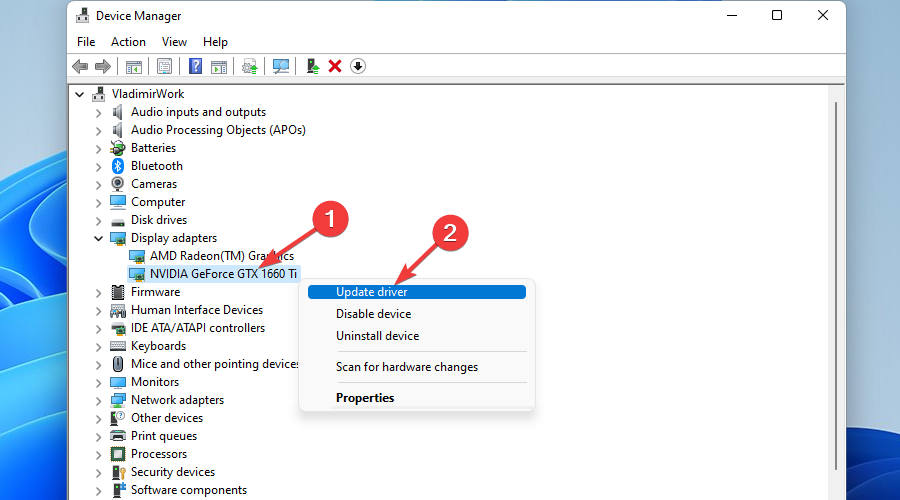Collapse the VladimirWork root node
Screen dimensions: 900x500
[80, 94]
